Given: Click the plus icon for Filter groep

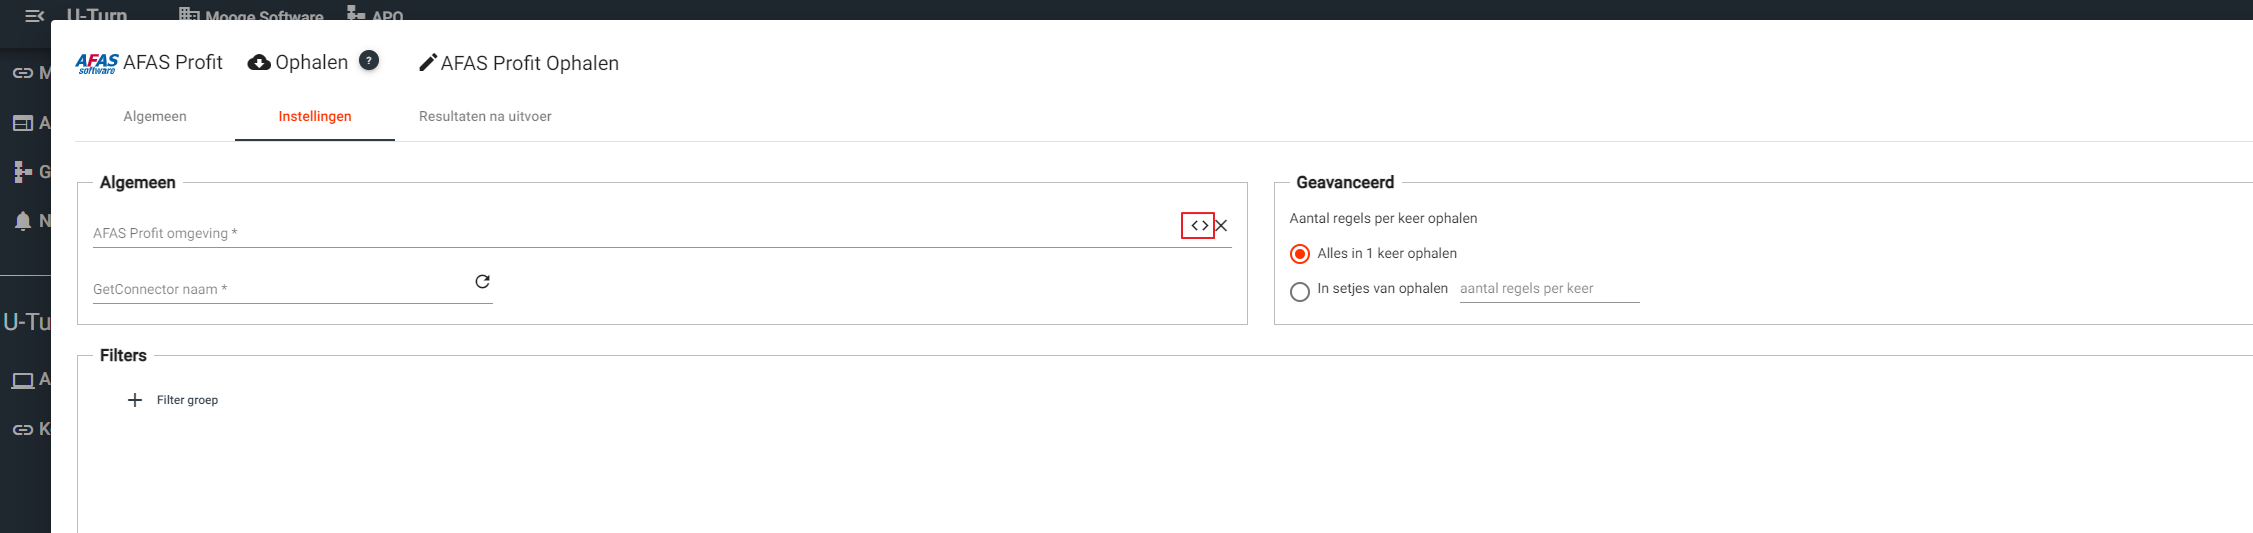Looking at the screenshot, I should coord(135,400).
